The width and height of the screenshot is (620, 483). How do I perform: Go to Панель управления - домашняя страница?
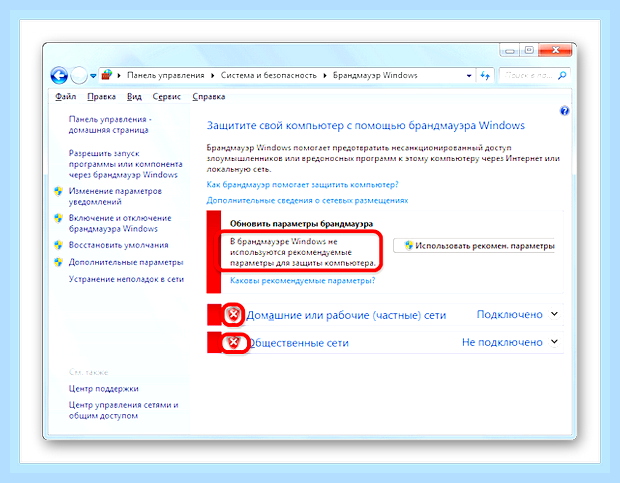[x=110, y=125]
